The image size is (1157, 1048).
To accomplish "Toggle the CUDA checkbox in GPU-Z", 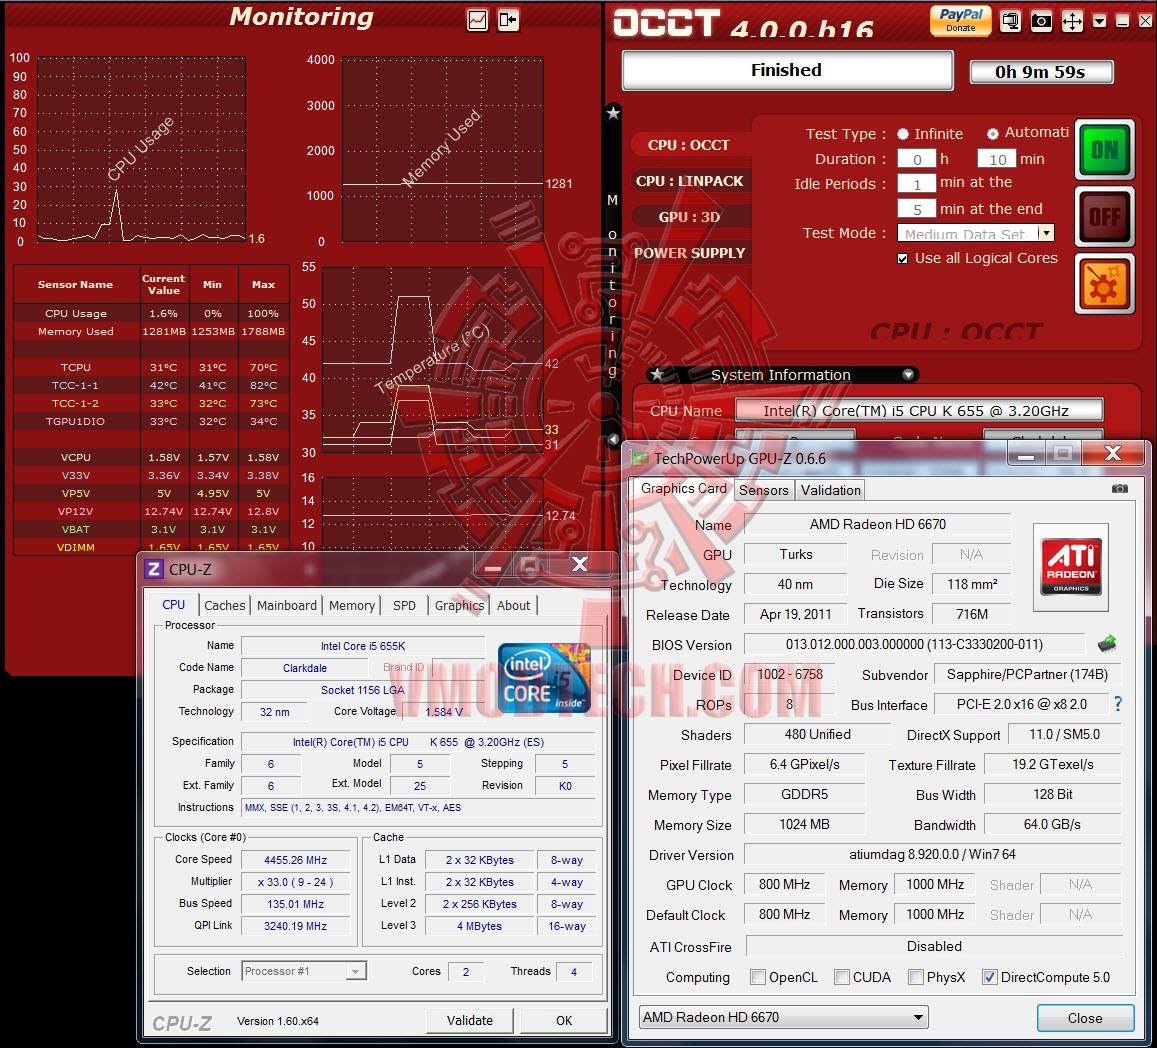I will point(841,977).
